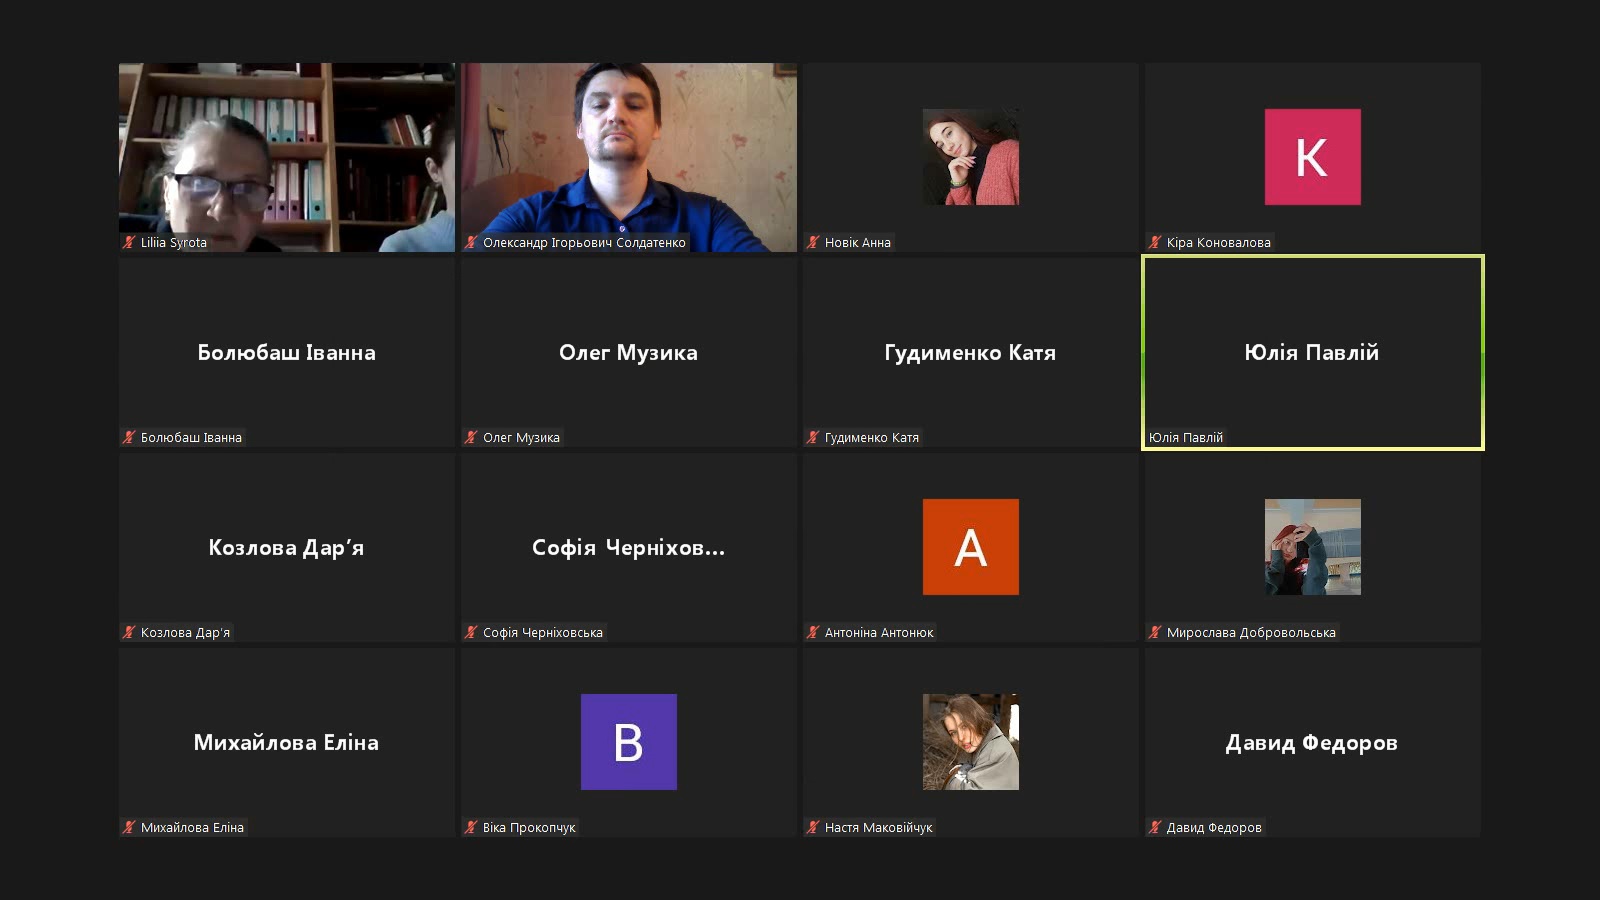
Task: Select the orange A avatar tile
Action: 970,547
